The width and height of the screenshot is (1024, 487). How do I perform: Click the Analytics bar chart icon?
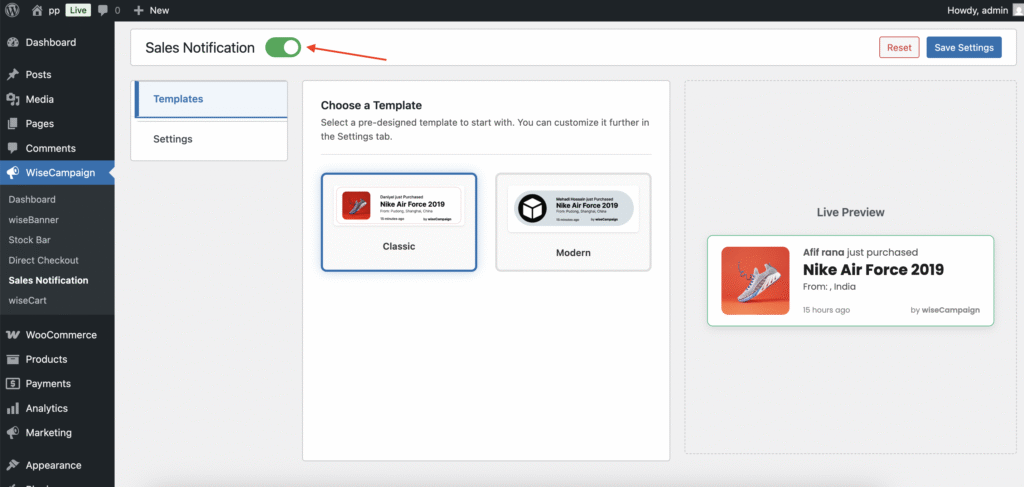click(12, 408)
